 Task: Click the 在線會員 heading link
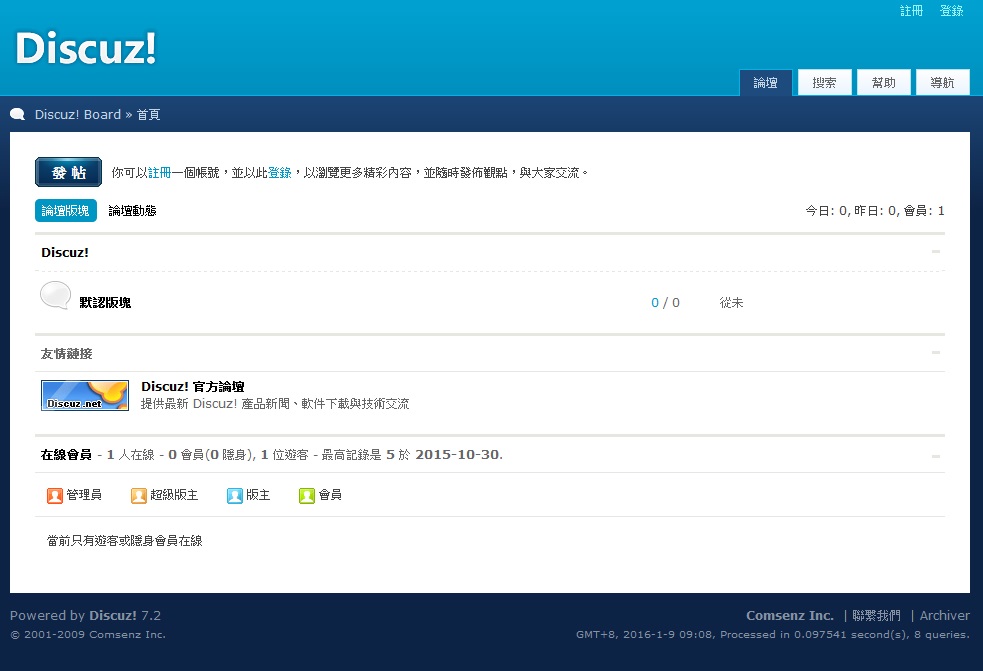coord(66,455)
